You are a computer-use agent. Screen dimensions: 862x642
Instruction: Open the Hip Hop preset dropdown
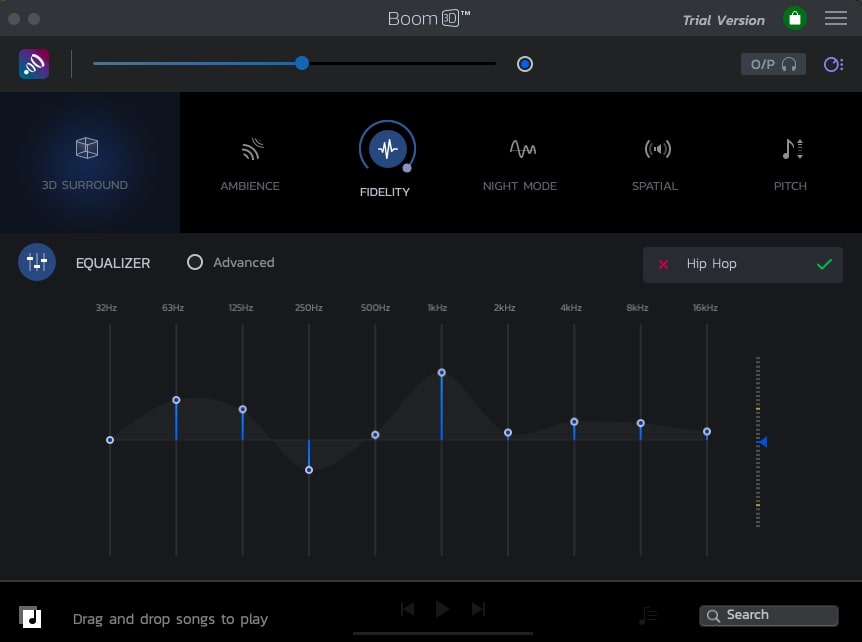pos(742,264)
